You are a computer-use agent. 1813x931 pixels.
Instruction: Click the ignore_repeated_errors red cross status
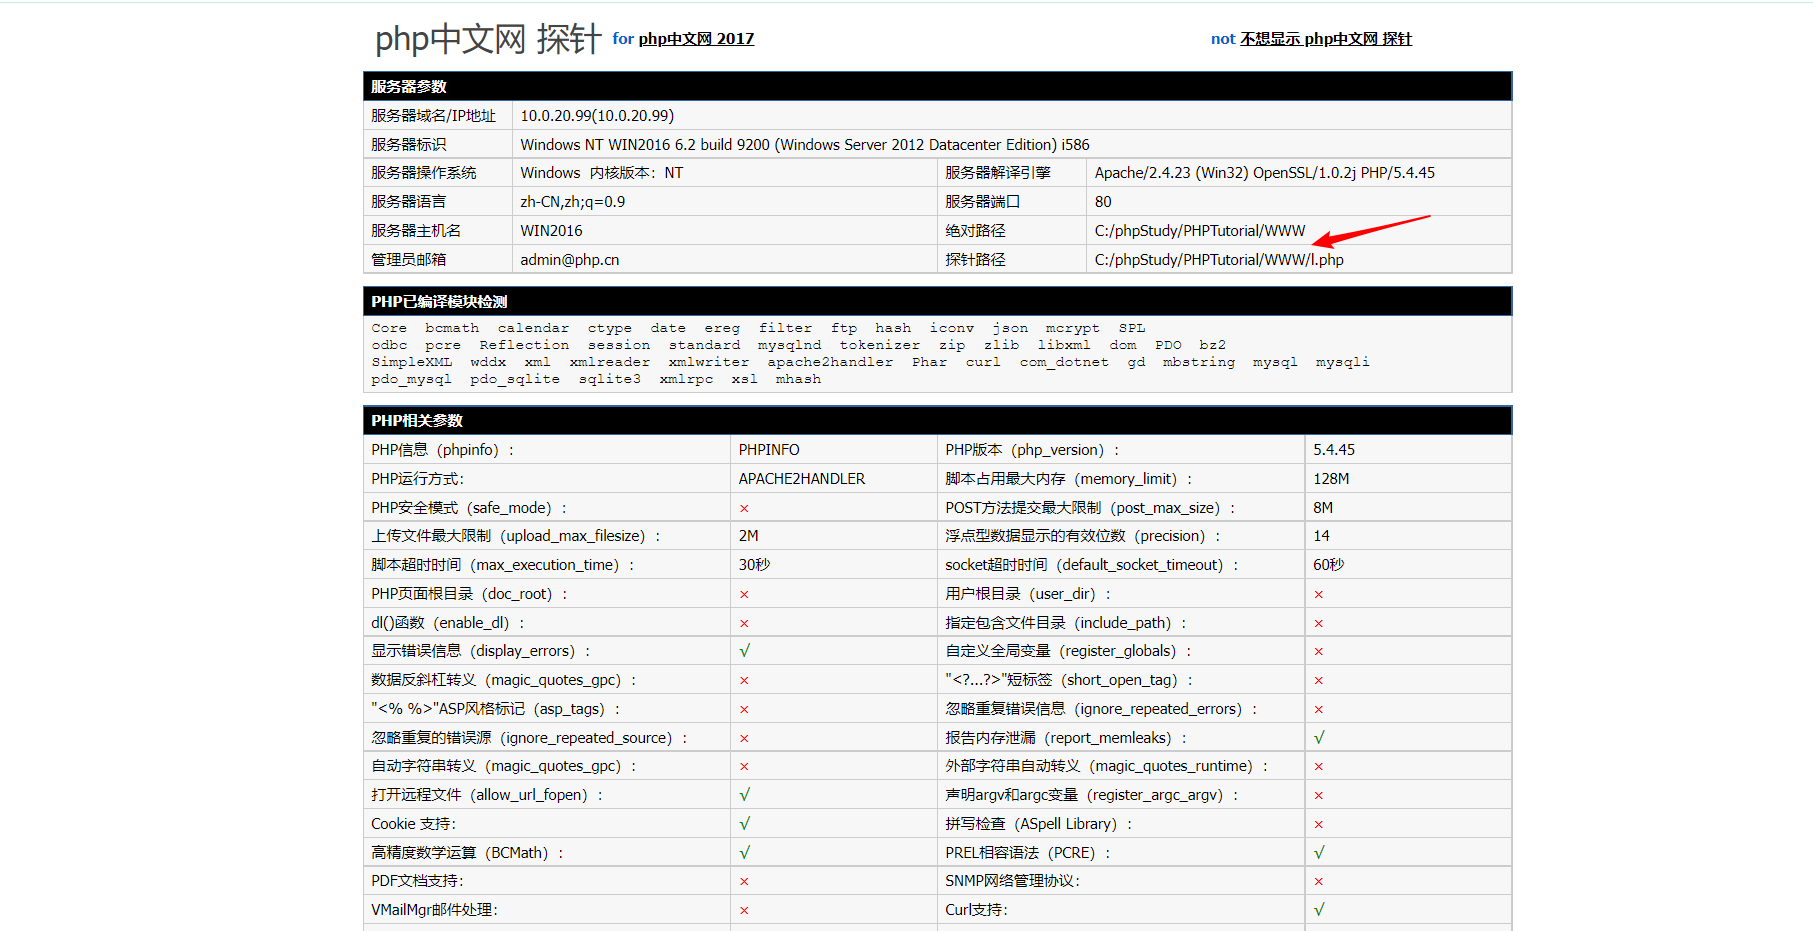tap(1318, 709)
